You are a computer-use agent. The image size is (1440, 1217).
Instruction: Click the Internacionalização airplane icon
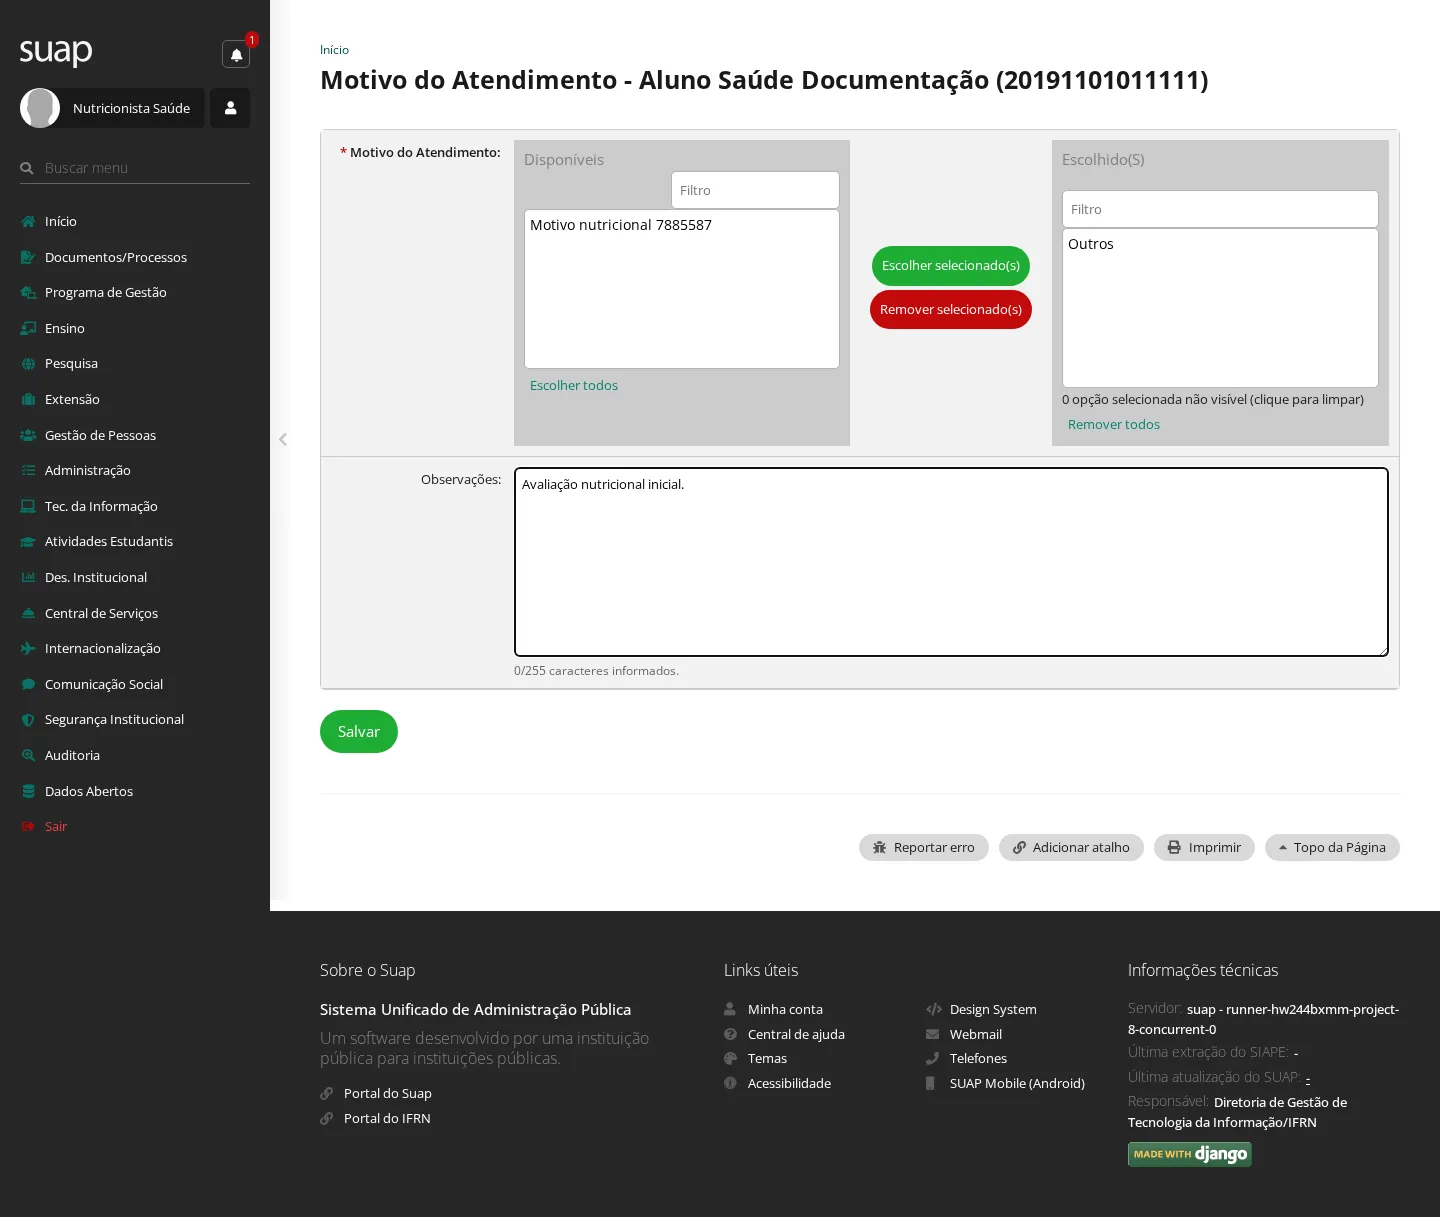click(28, 649)
